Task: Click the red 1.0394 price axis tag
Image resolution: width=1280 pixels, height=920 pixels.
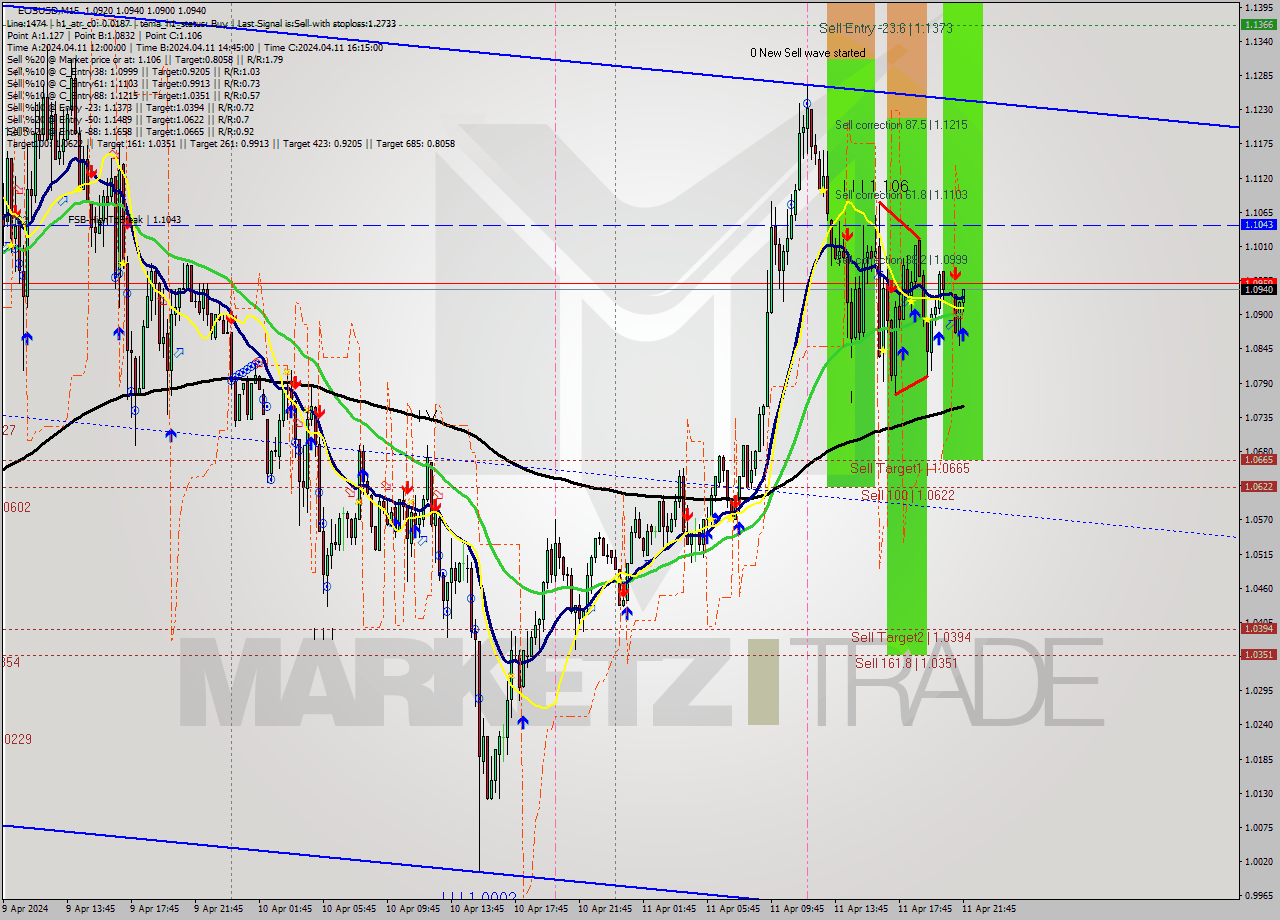Action: click(x=1258, y=628)
